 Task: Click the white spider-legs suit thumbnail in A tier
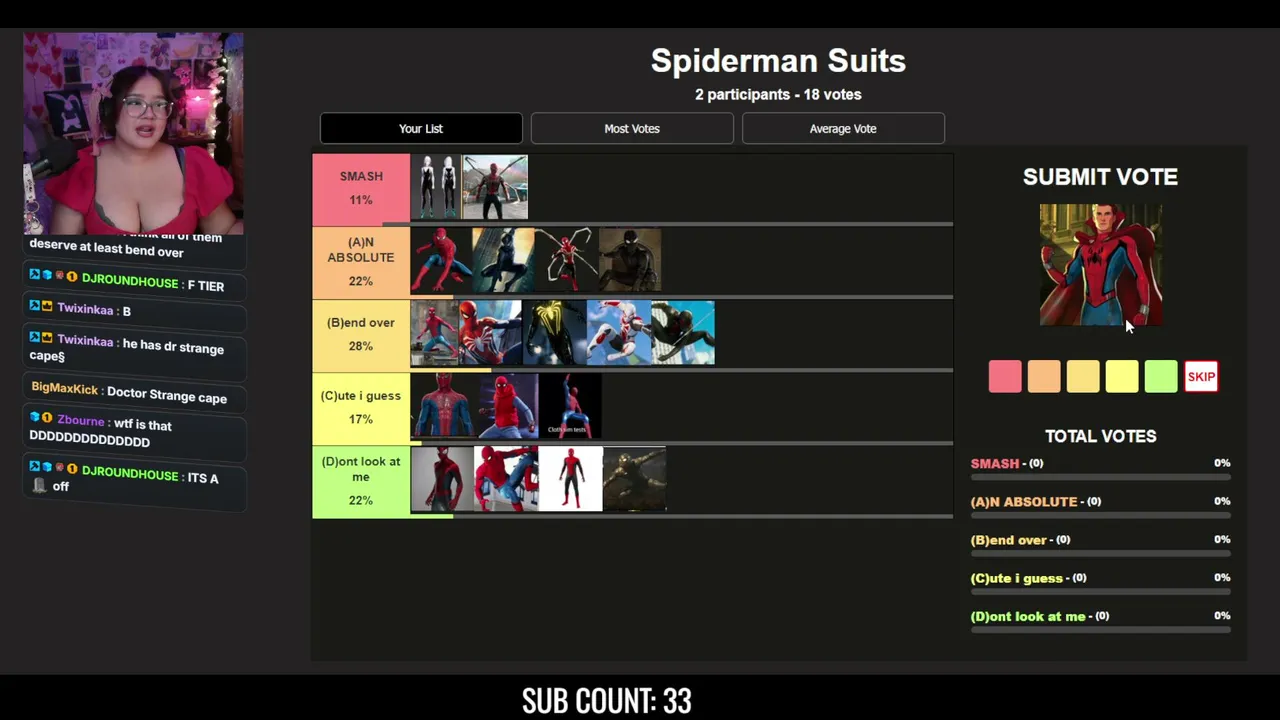point(566,260)
